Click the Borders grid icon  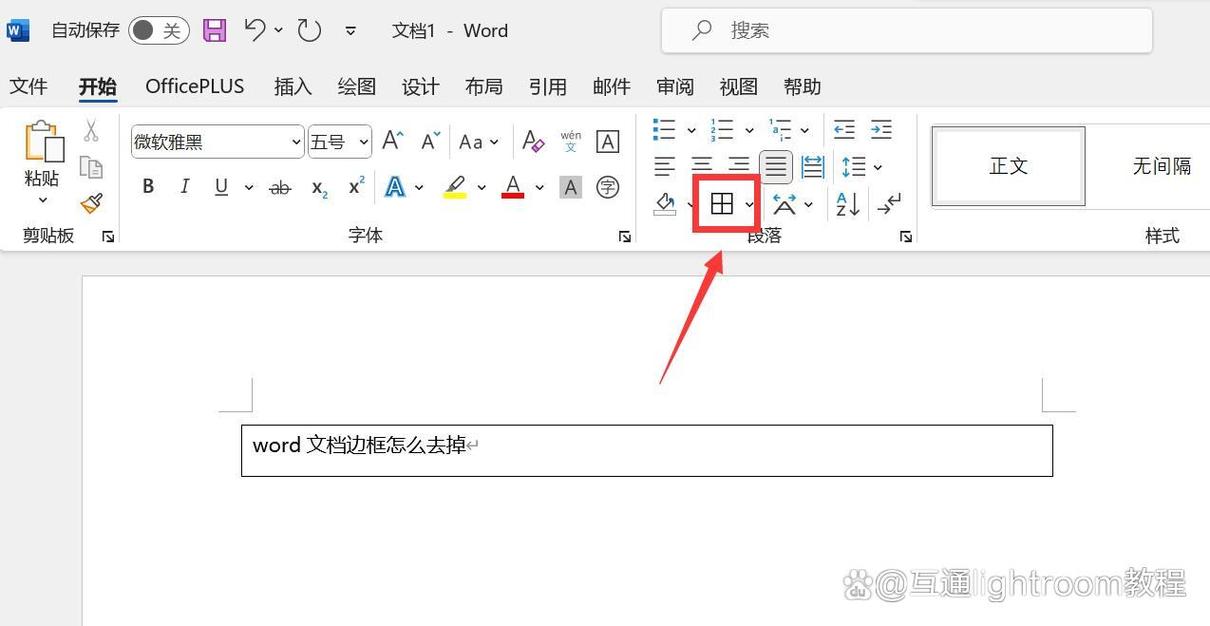click(x=721, y=205)
